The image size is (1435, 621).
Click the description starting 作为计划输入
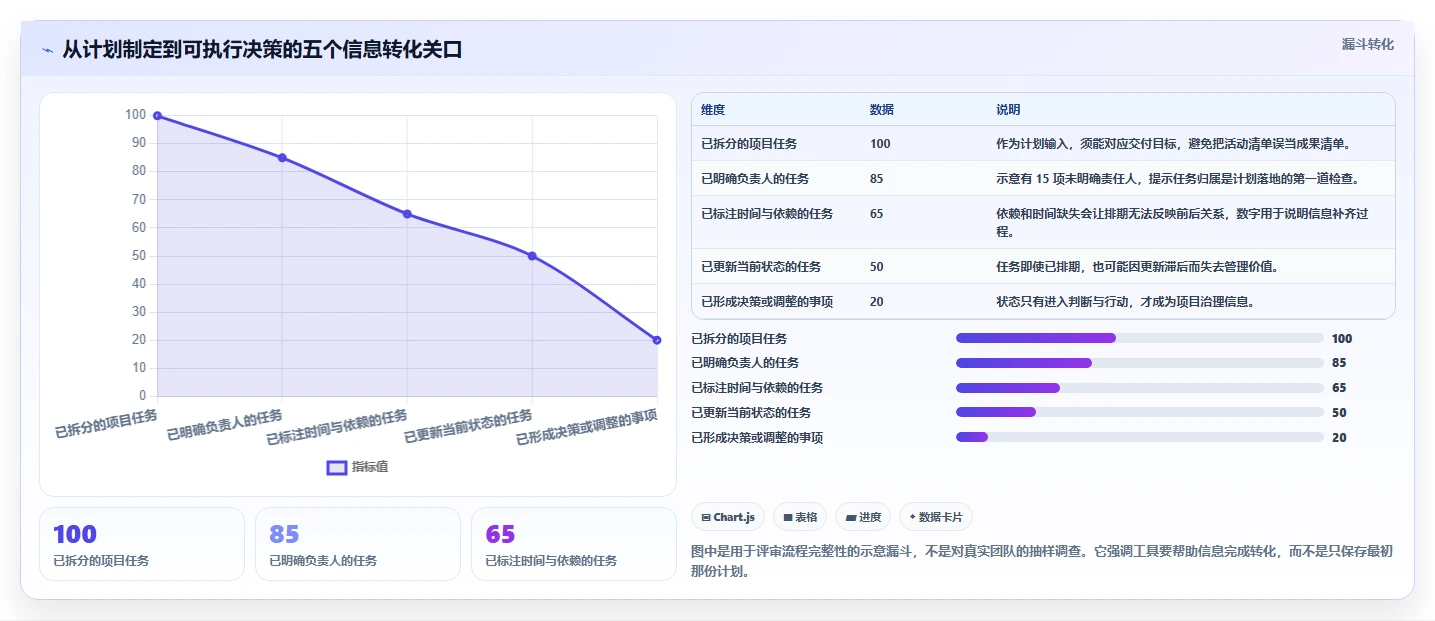[1174, 143]
